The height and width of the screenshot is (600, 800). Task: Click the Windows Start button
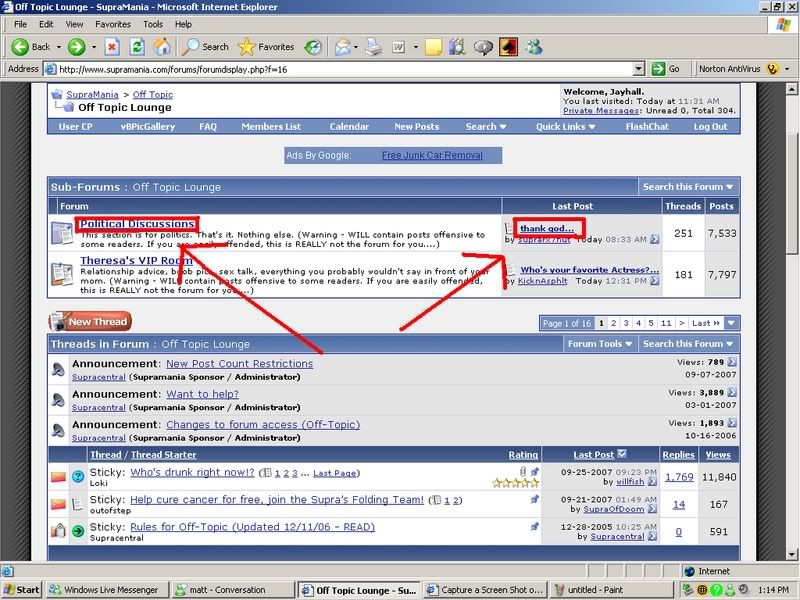(21, 590)
